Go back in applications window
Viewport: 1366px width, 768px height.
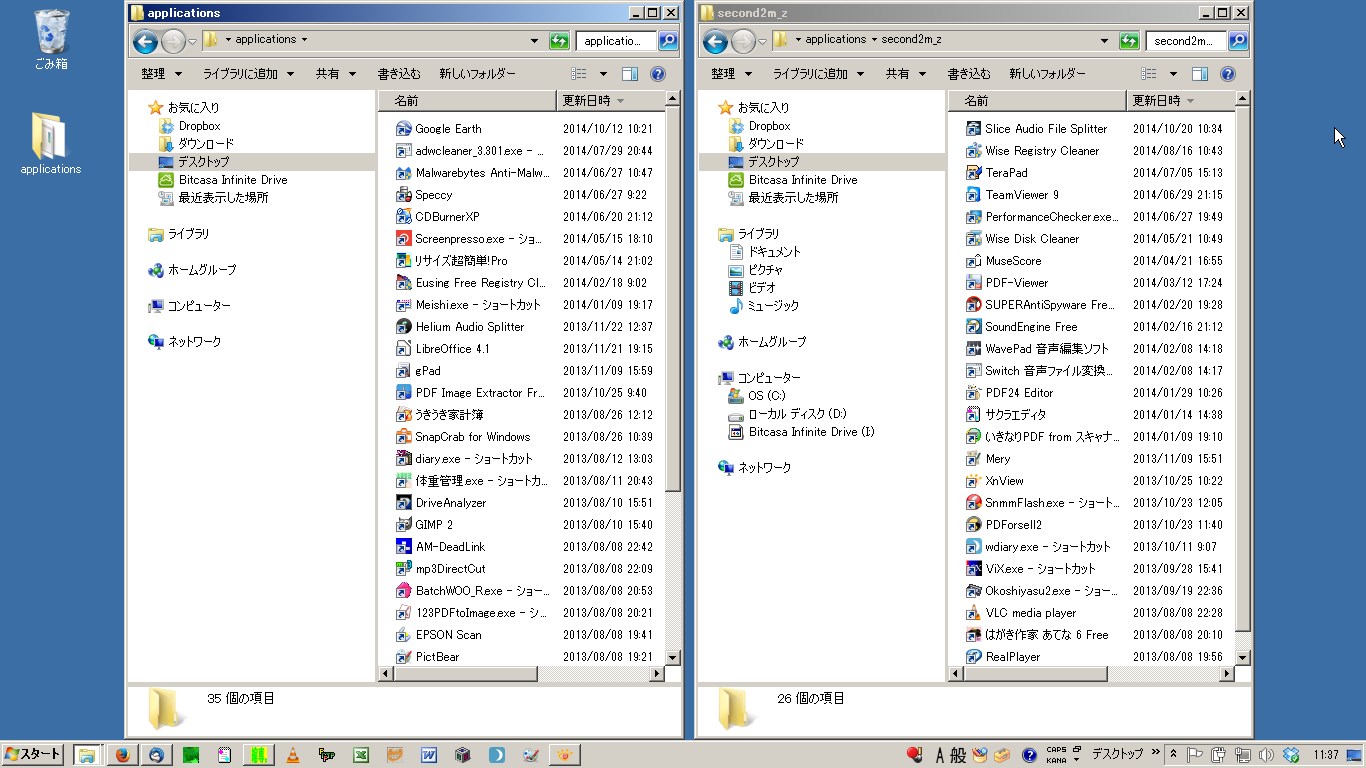click(x=146, y=41)
